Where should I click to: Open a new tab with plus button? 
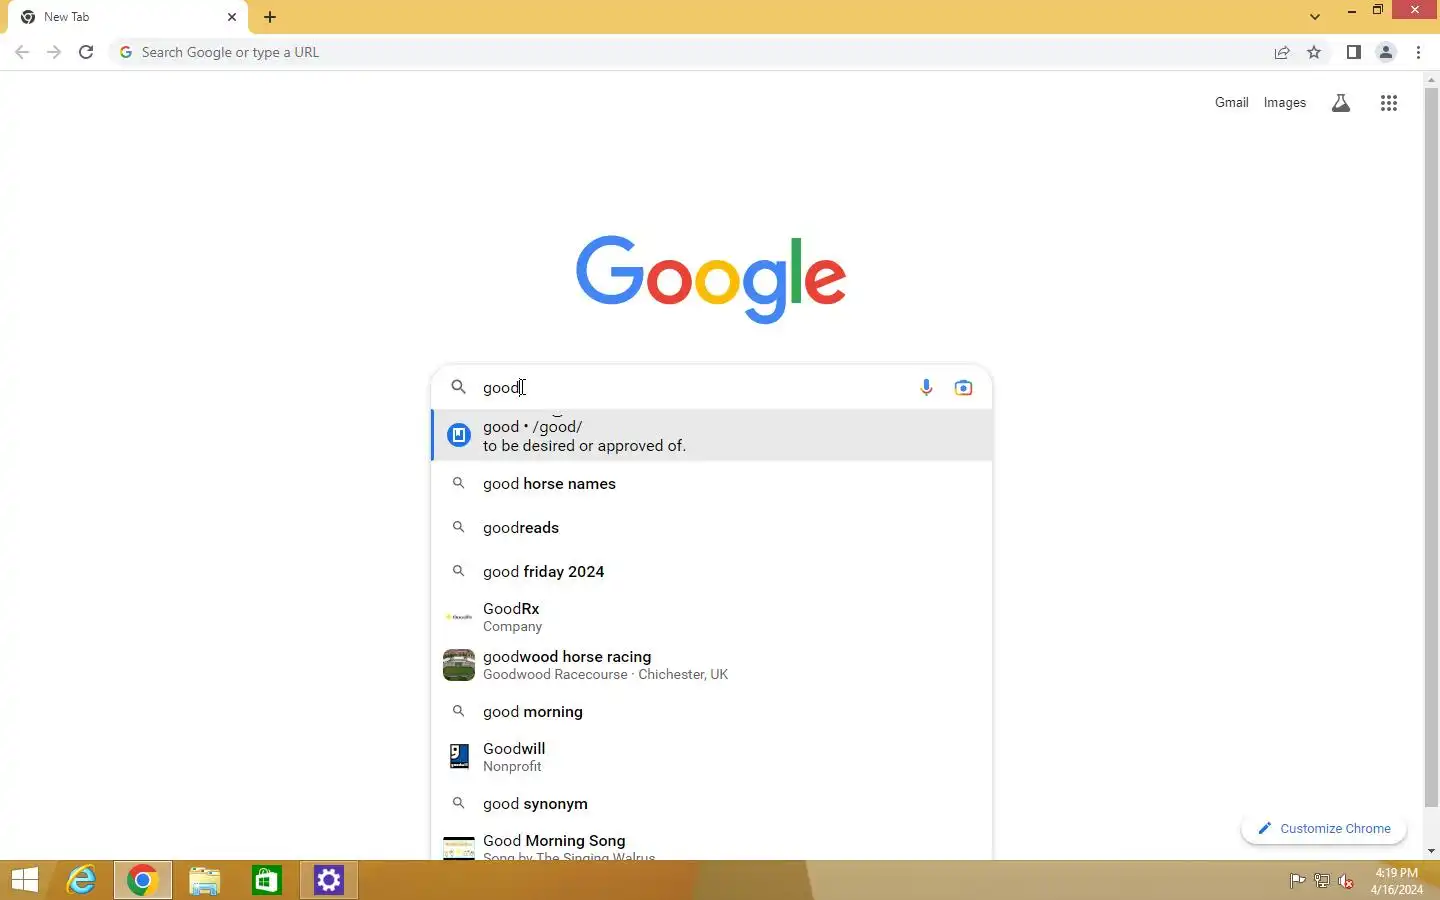(270, 17)
